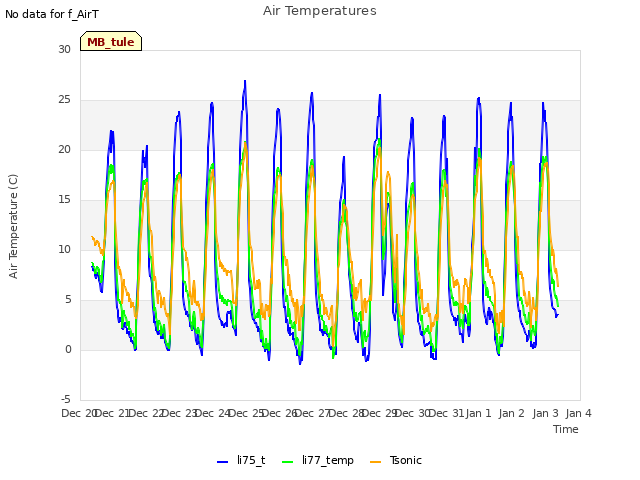Click the highest blue peak on Dec 25
The width and height of the screenshot is (640, 480).
[245, 81]
